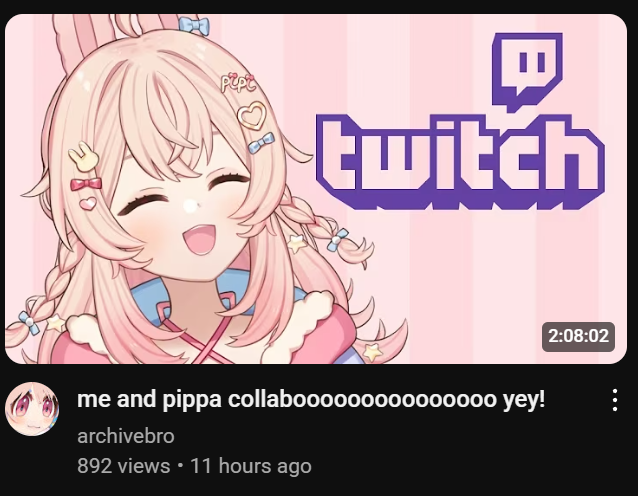Go to the archivebro channel name link

[126, 436]
